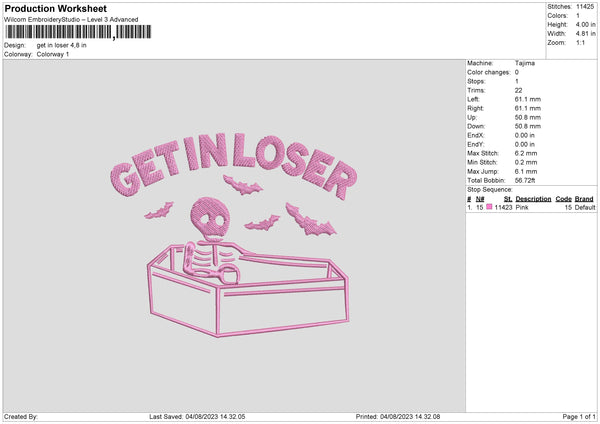Click the Max Jump value 6.1 mm
The image size is (600, 424).
click(526, 171)
